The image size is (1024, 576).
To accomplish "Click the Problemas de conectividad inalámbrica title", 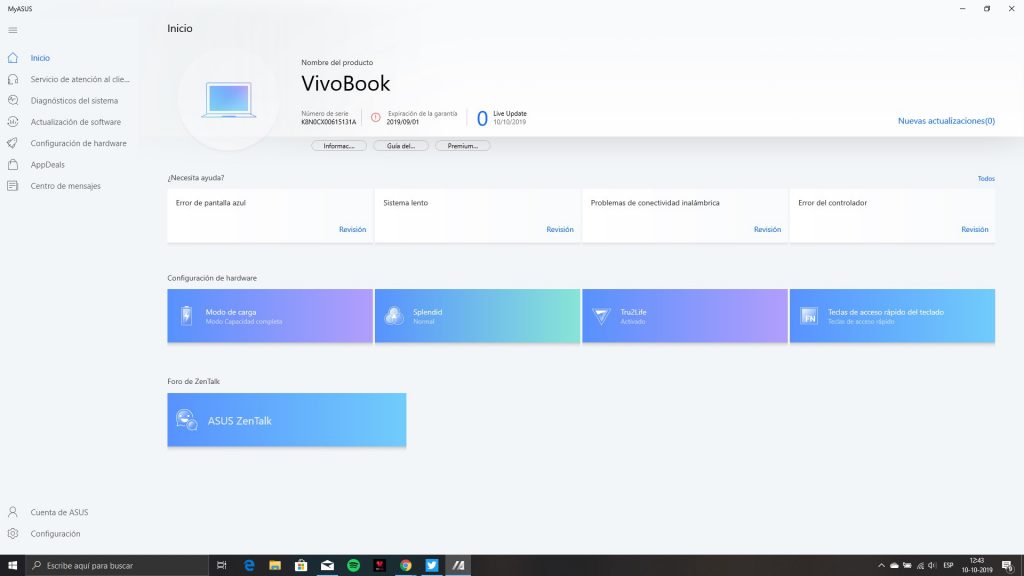I will pyautogui.click(x=655, y=203).
